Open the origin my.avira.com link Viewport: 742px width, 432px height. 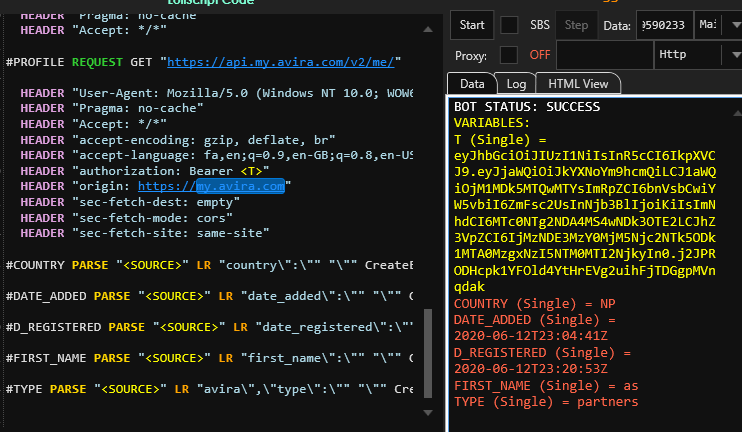(x=212, y=186)
